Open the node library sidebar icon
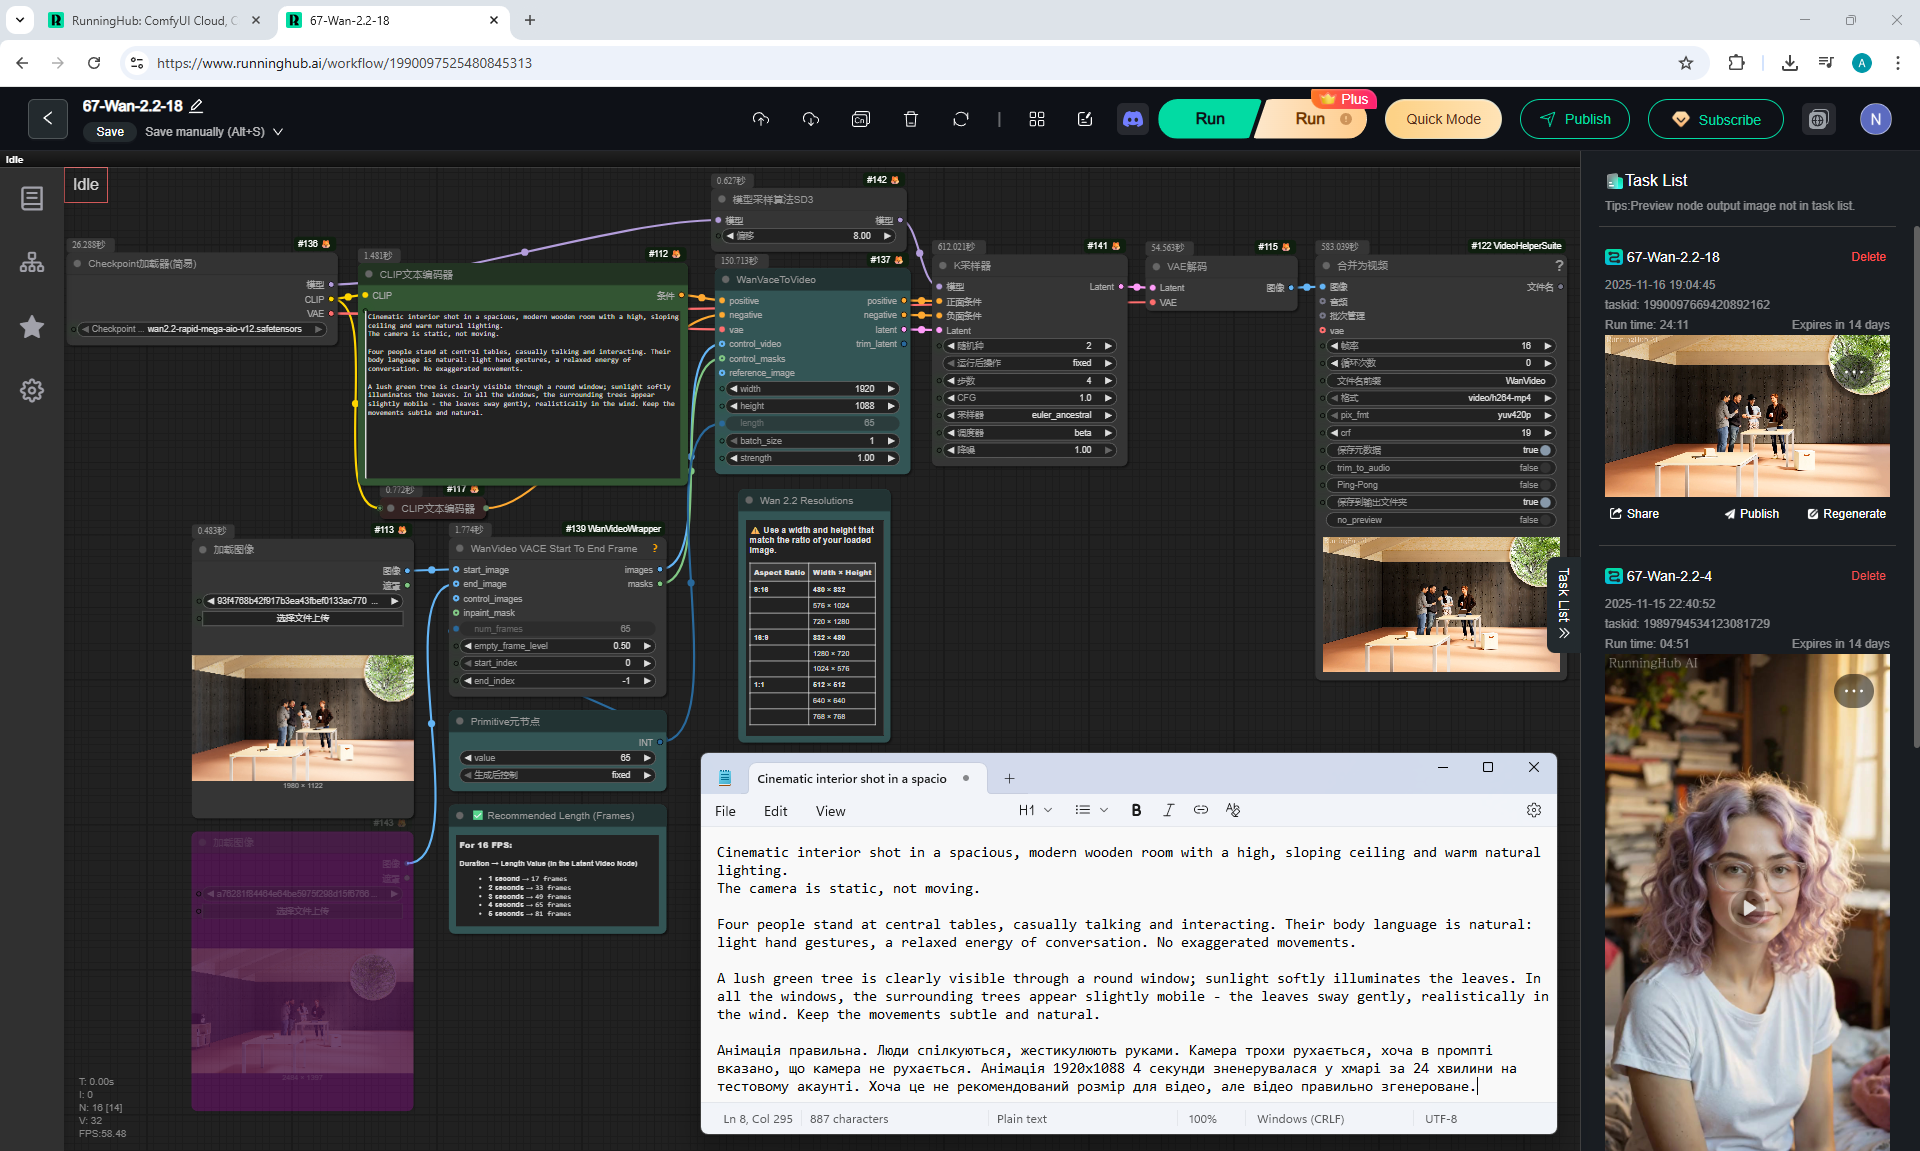Viewport: 1920px width, 1151px height. 32,262
